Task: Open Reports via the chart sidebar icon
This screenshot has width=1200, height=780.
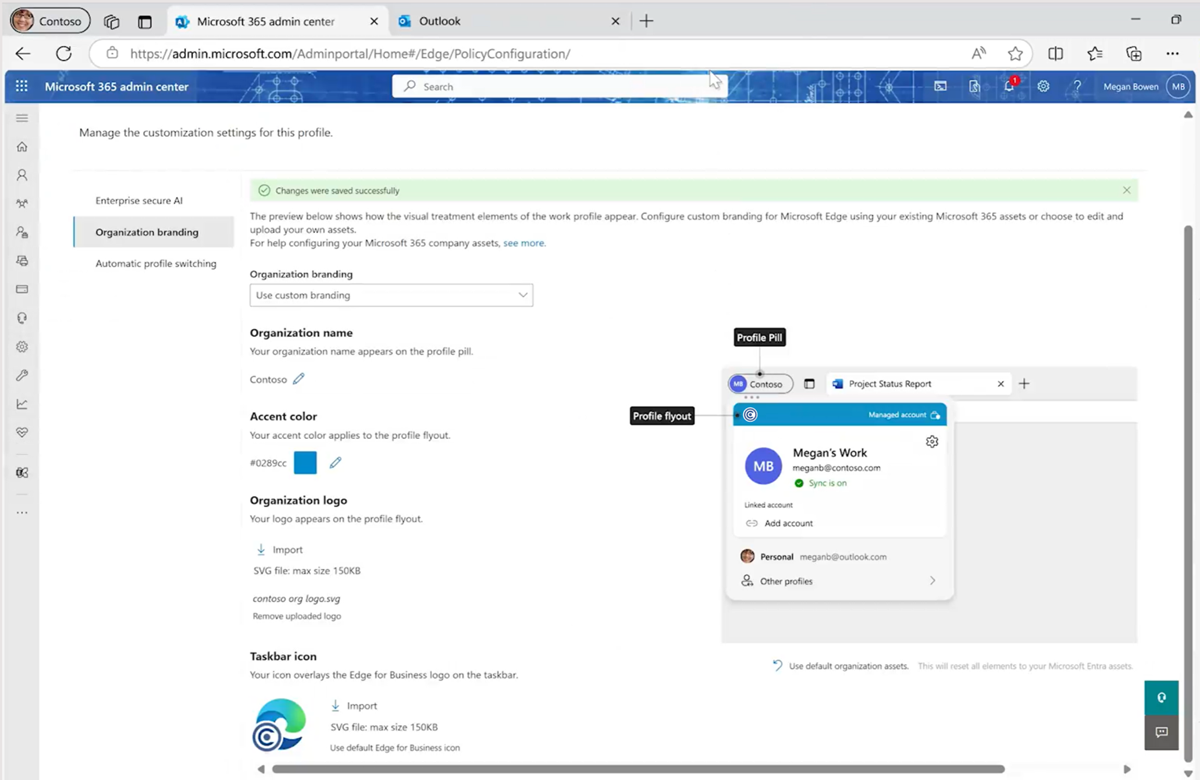Action: 22,404
